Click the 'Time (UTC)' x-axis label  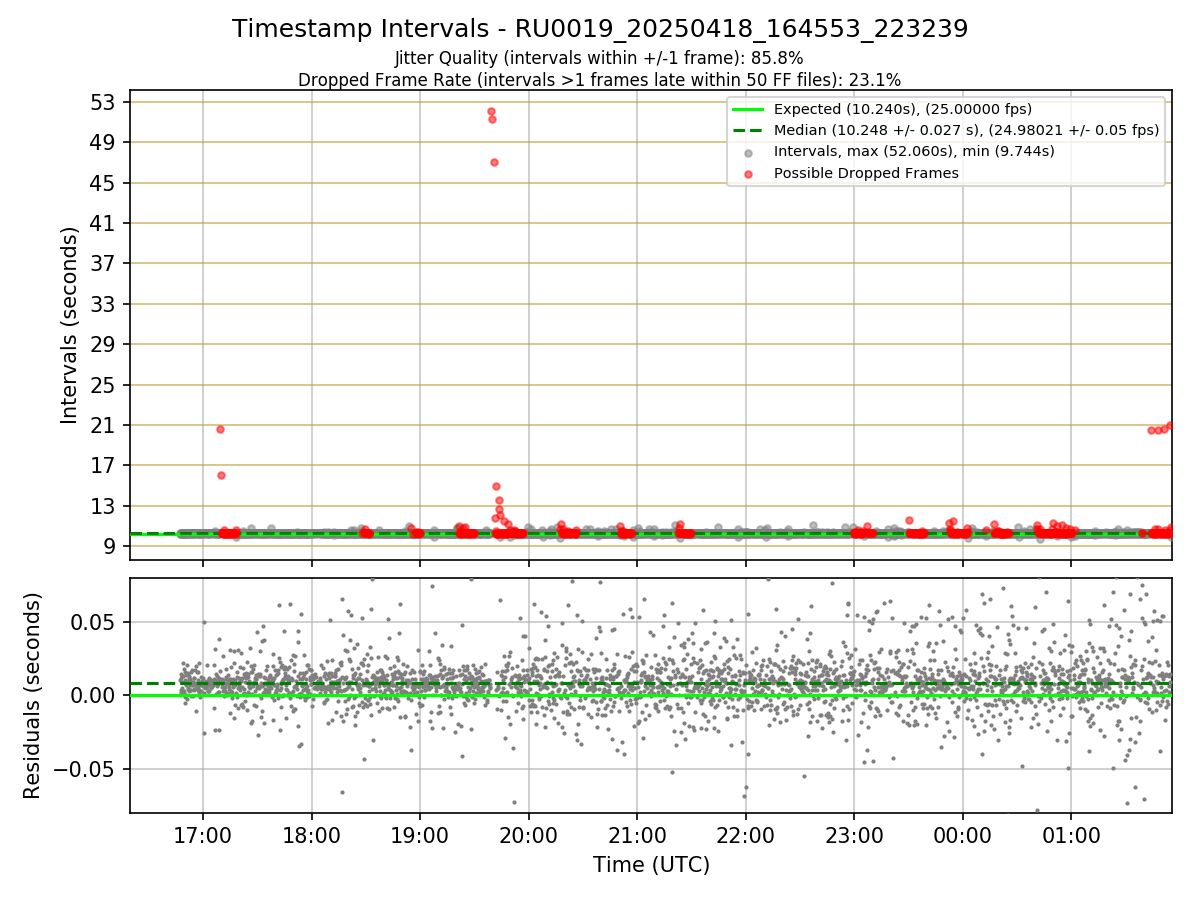[x=651, y=864]
